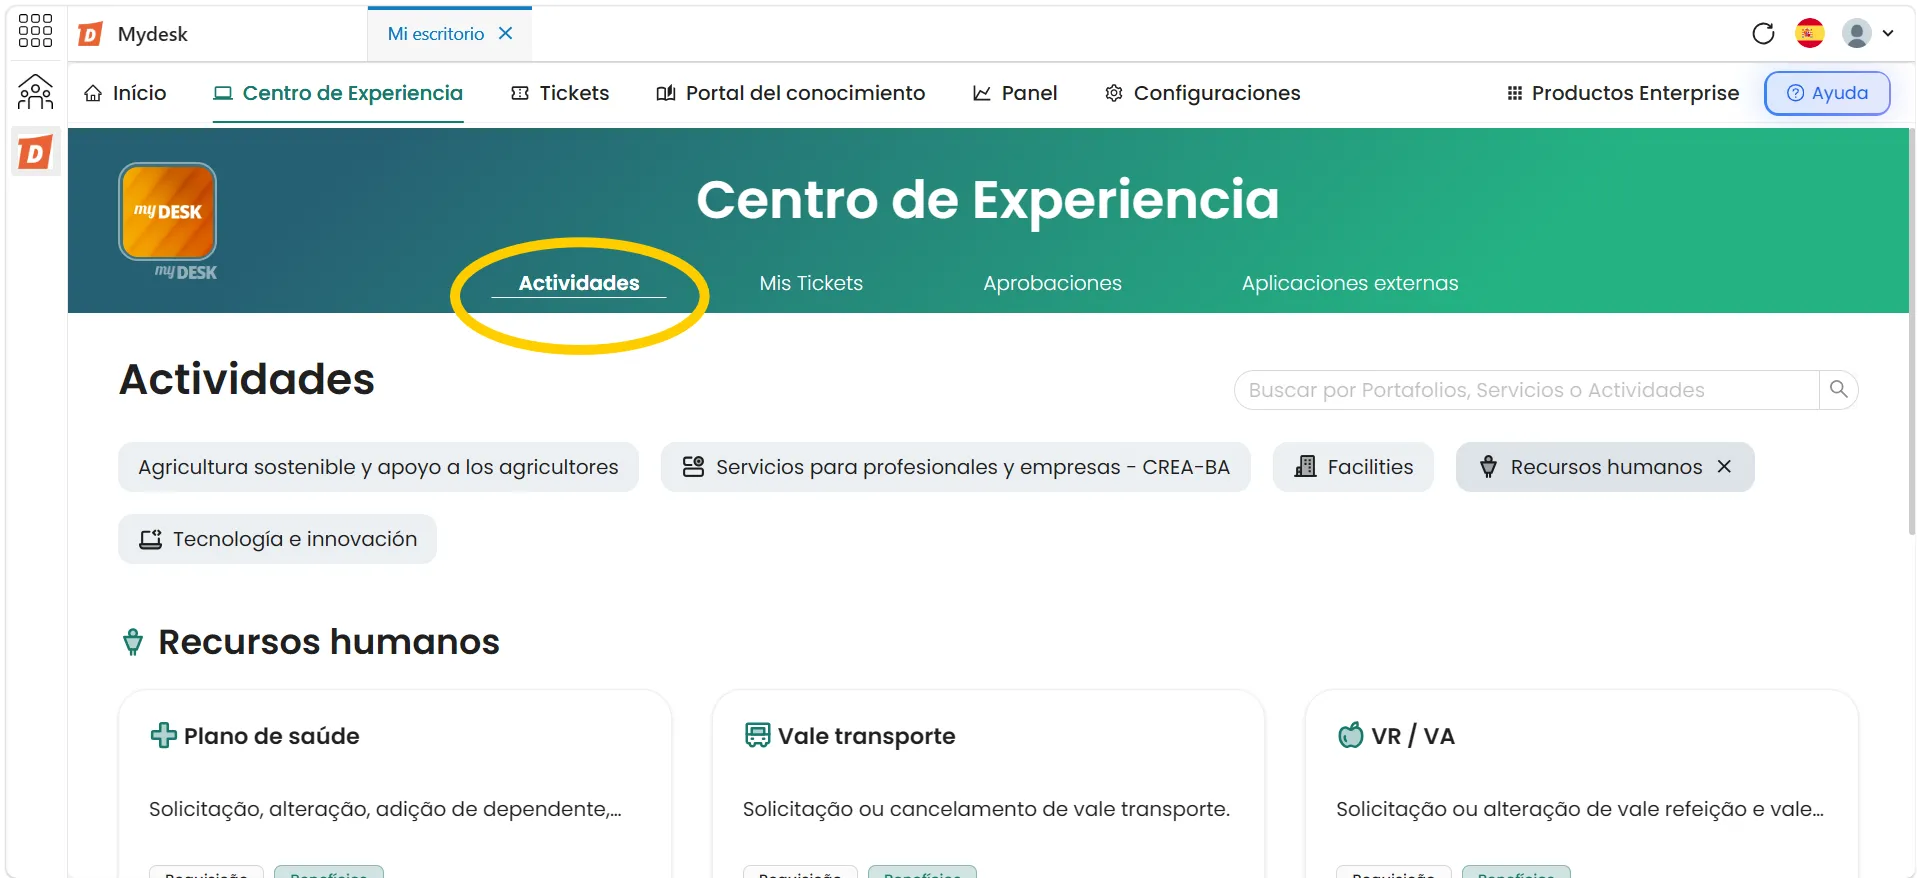Filter by the Facilities portfolio chip
Viewport: 1918px width, 878px height.
point(1353,467)
